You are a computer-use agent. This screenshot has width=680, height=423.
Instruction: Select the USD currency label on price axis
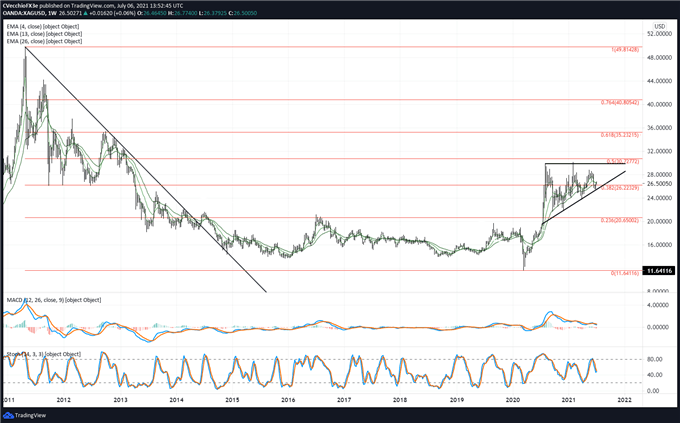660,26
